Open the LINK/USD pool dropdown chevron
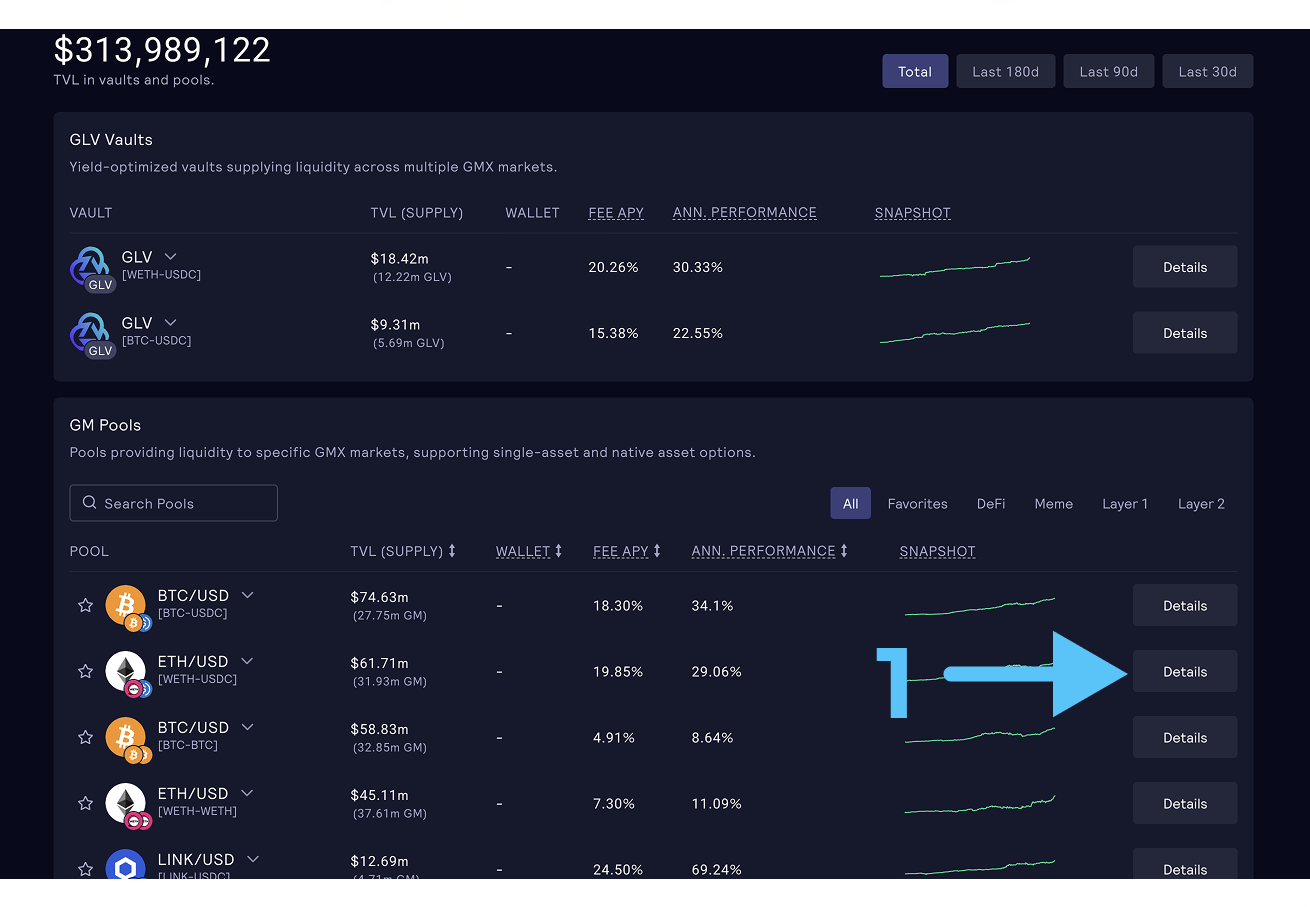The height and width of the screenshot is (907, 1310). coord(253,859)
